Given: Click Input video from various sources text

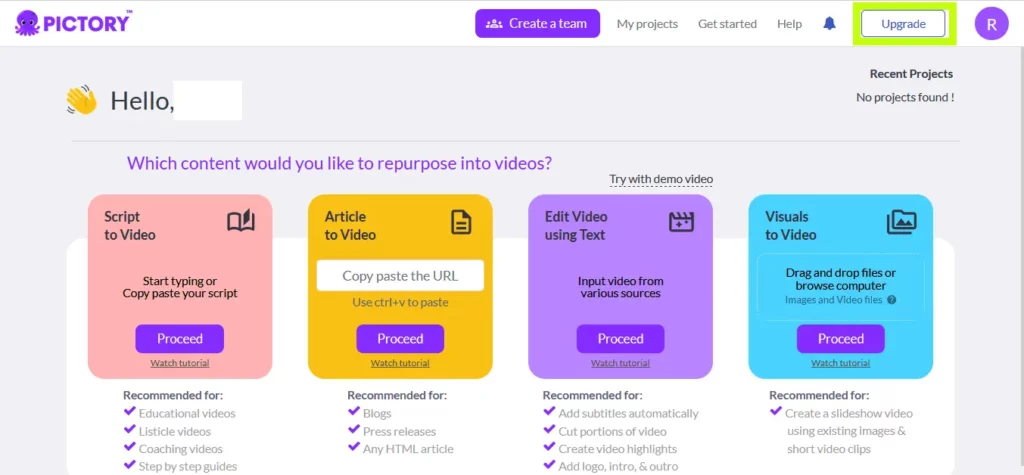Looking at the screenshot, I should tap(620, 287).
